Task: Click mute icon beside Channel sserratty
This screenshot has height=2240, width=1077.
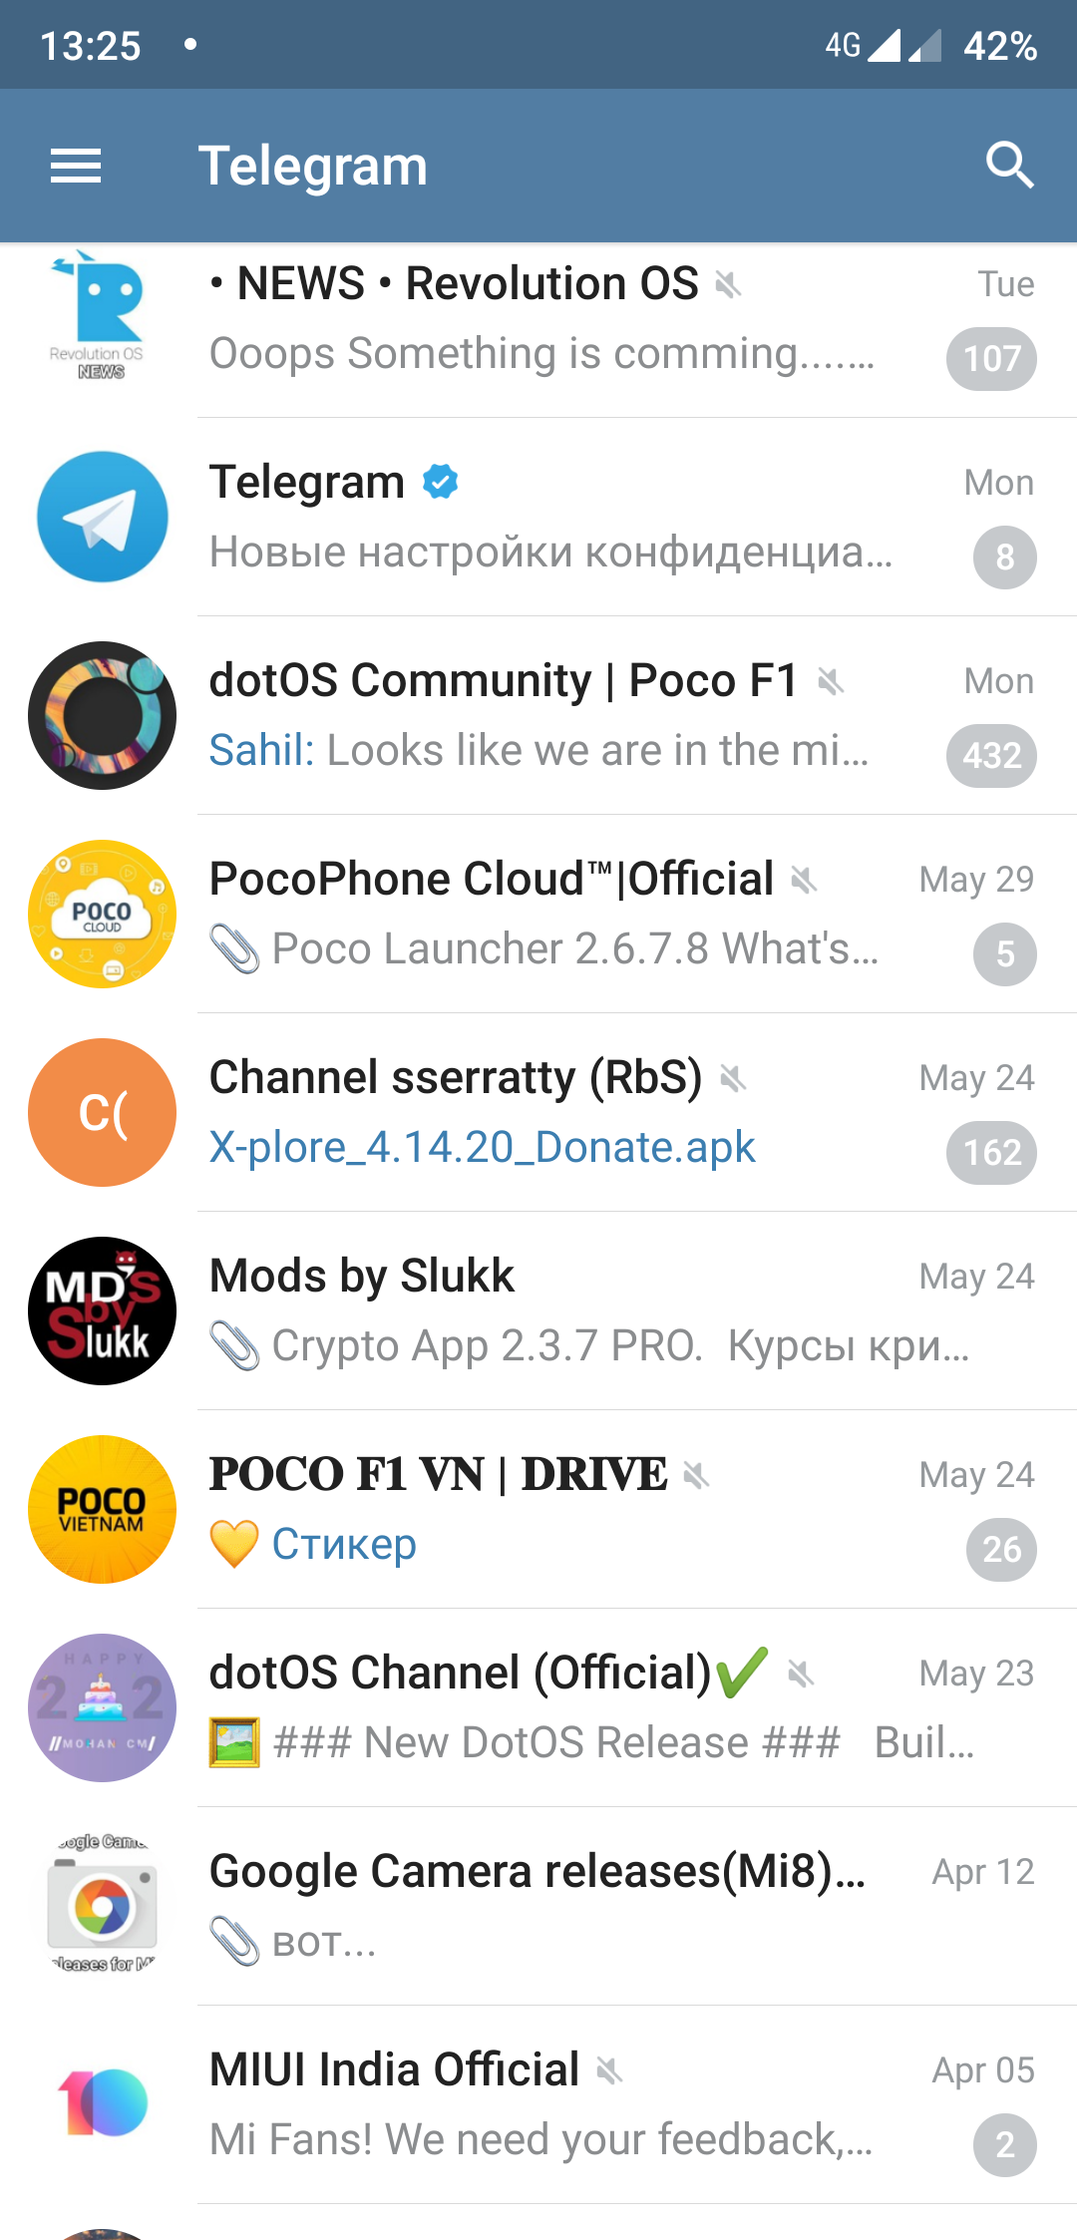Action: pos(733,1079)
